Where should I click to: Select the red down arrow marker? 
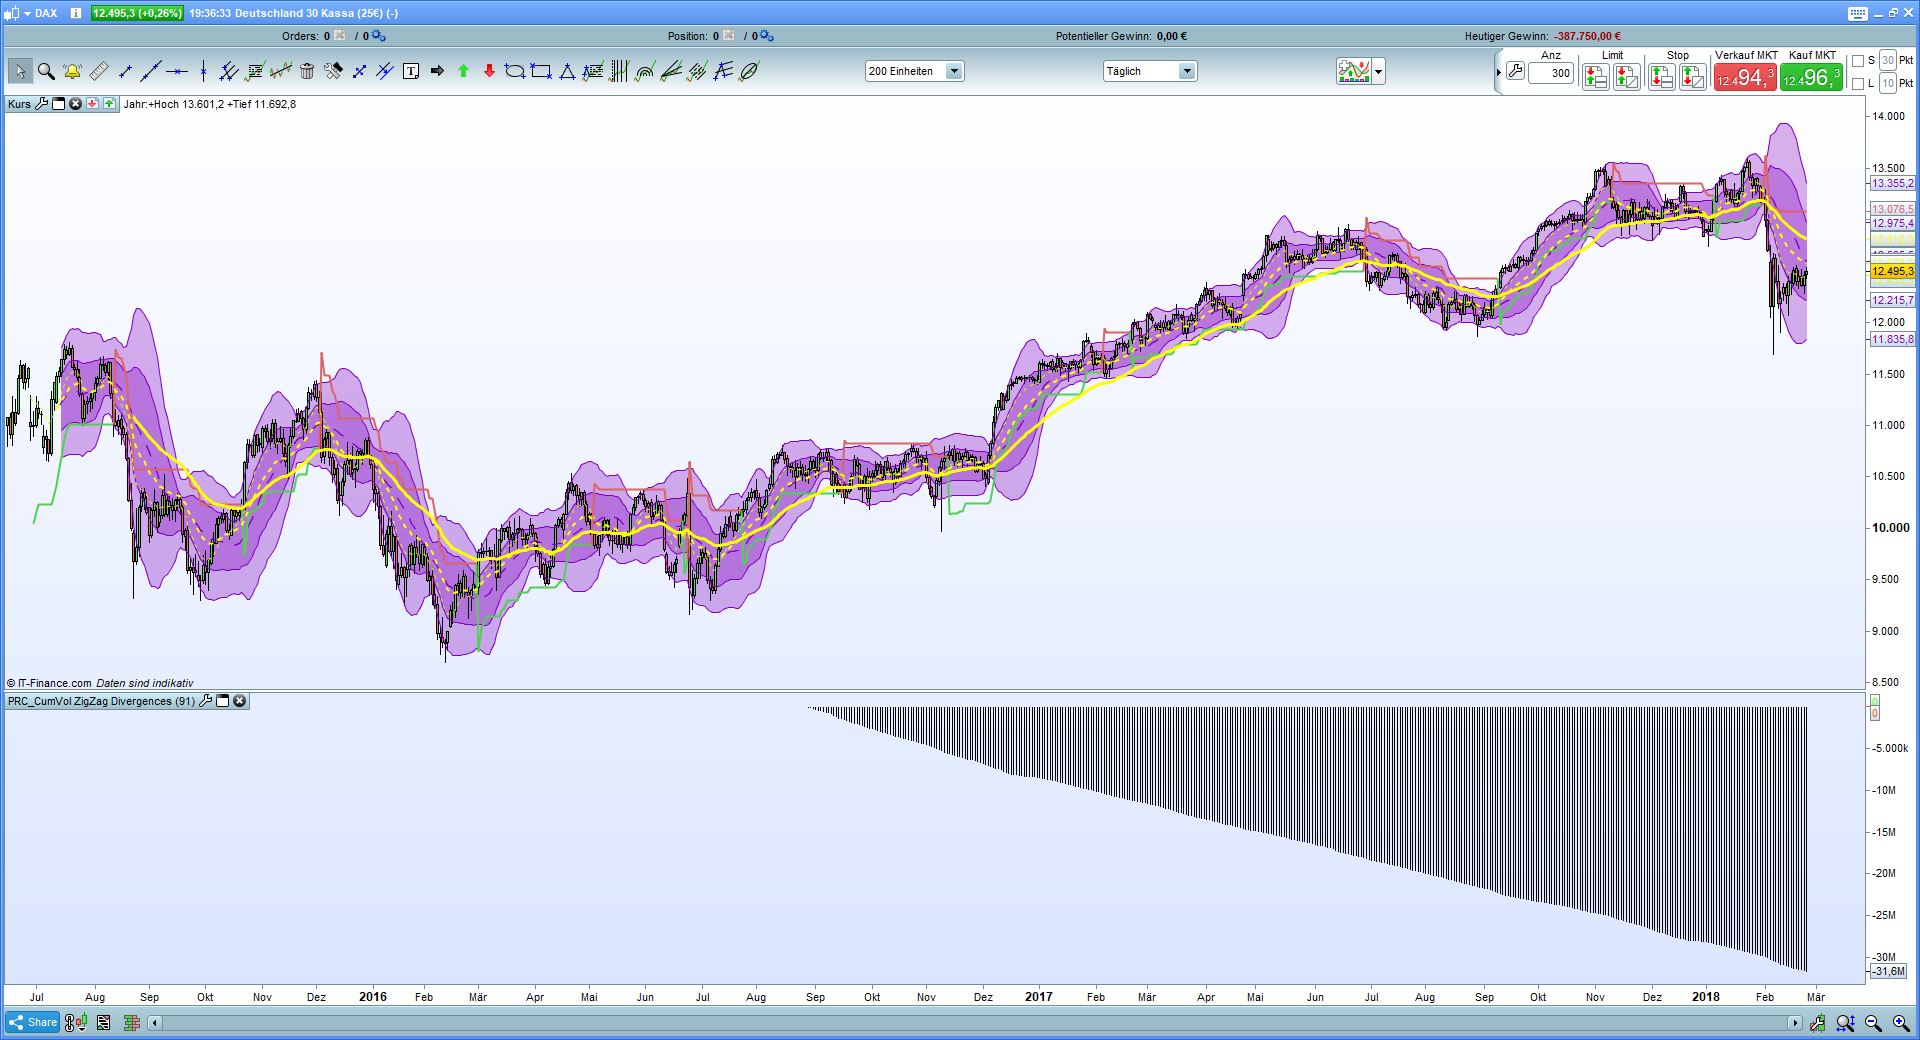[x=489, y=71]
